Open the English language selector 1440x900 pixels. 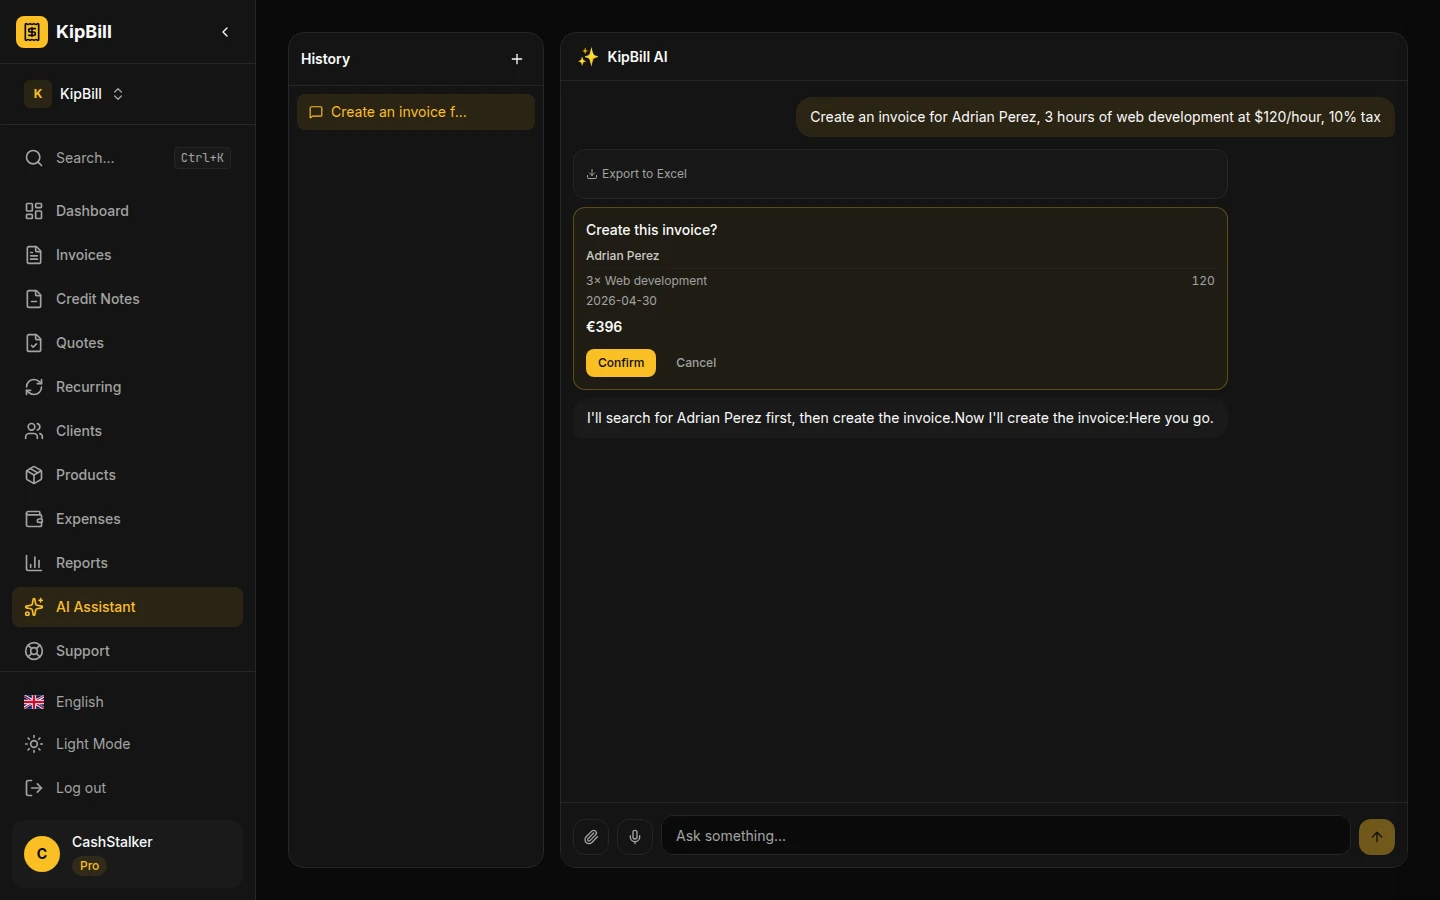coord(79,702)
